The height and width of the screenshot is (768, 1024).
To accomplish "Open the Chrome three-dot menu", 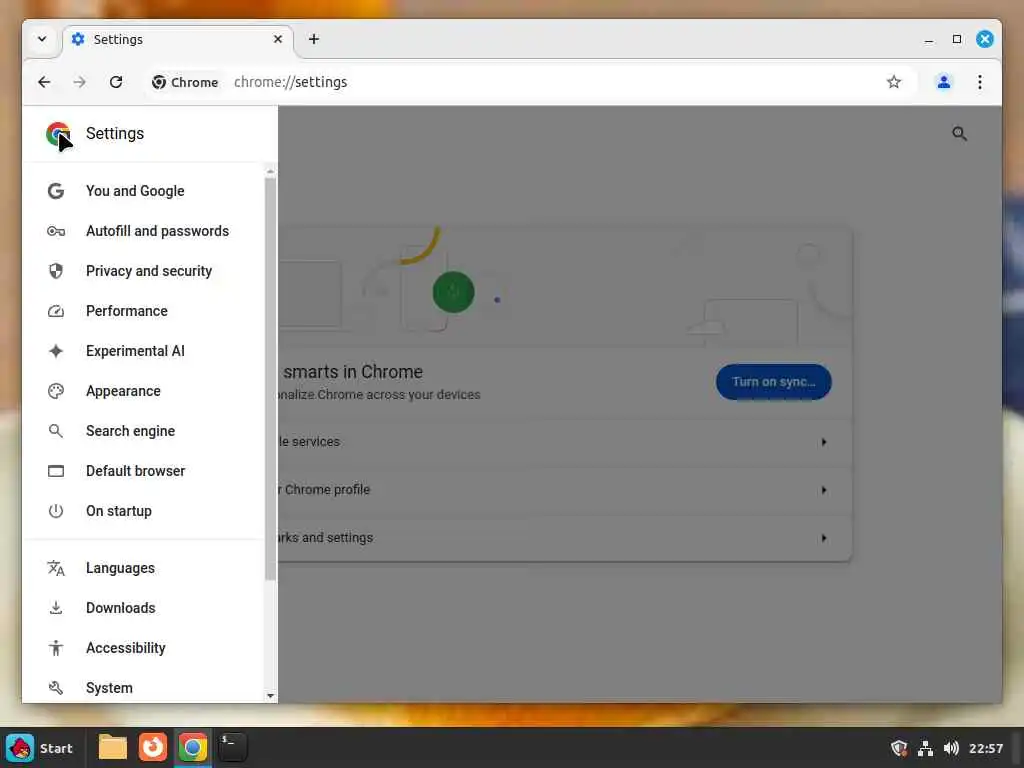I will [x=979, y=82].
